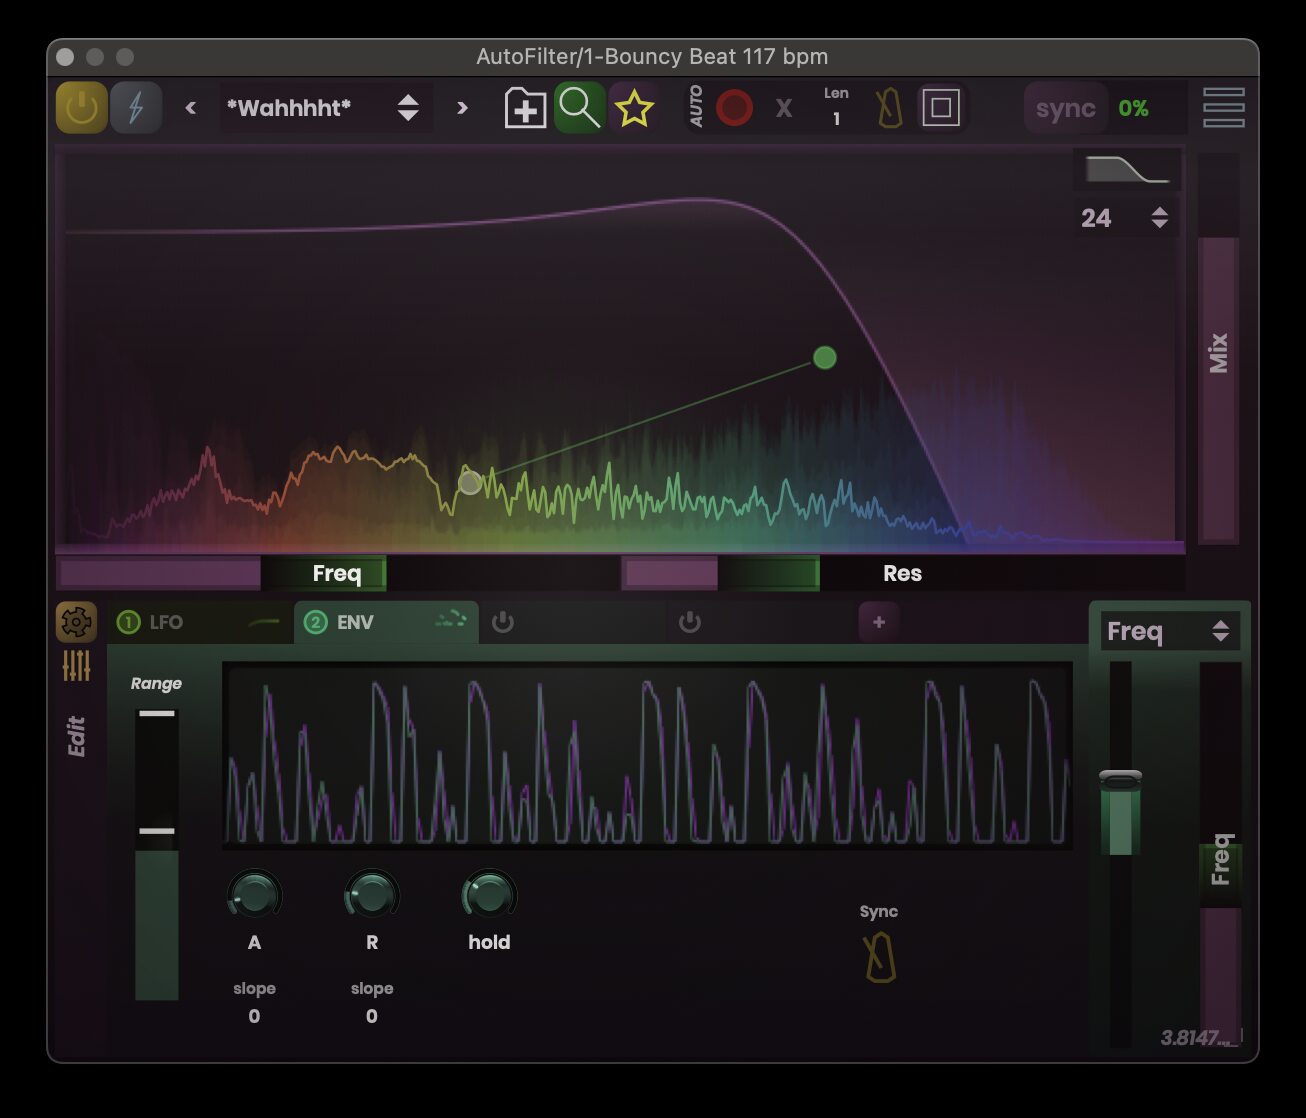The image size is (1306, 1118).
Task: Click the red automation record circle
Action: 734,108
